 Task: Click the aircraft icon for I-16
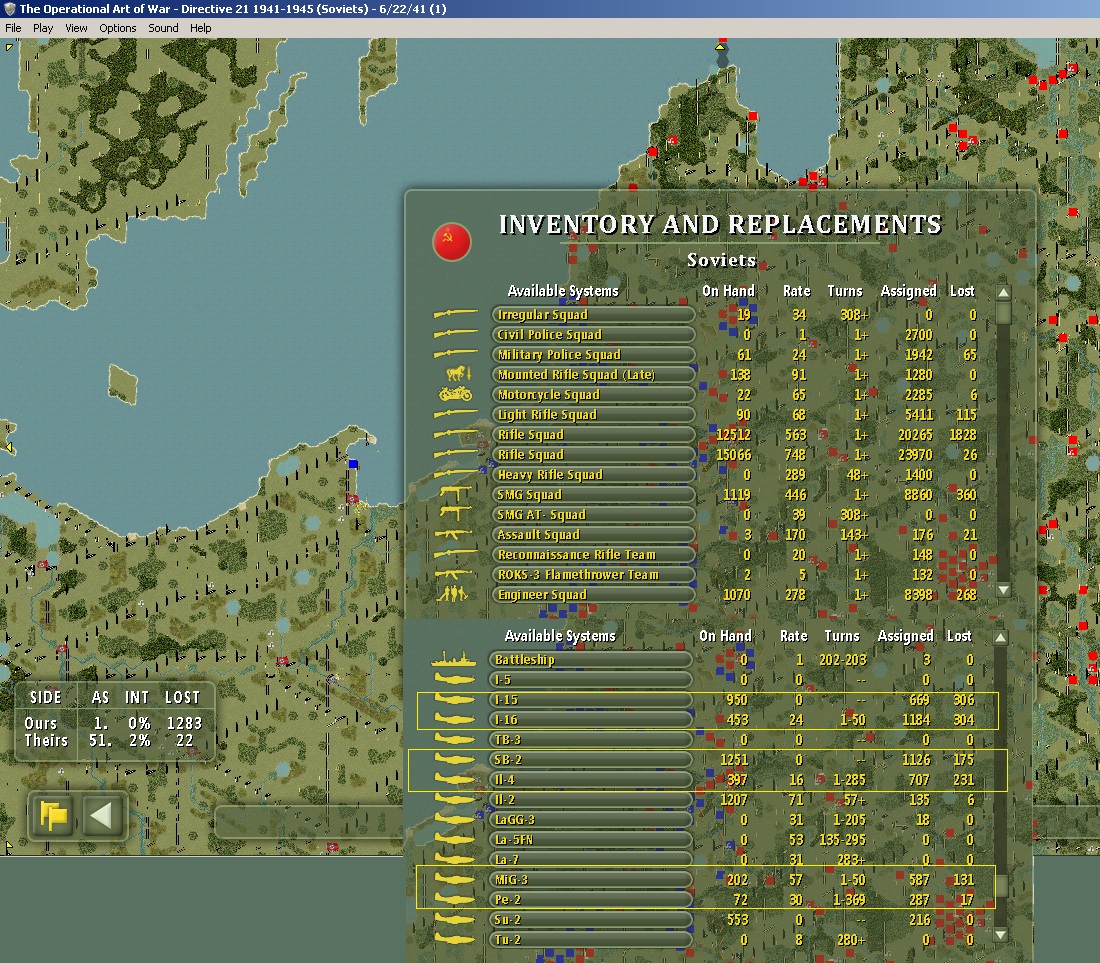click(455, 719)
